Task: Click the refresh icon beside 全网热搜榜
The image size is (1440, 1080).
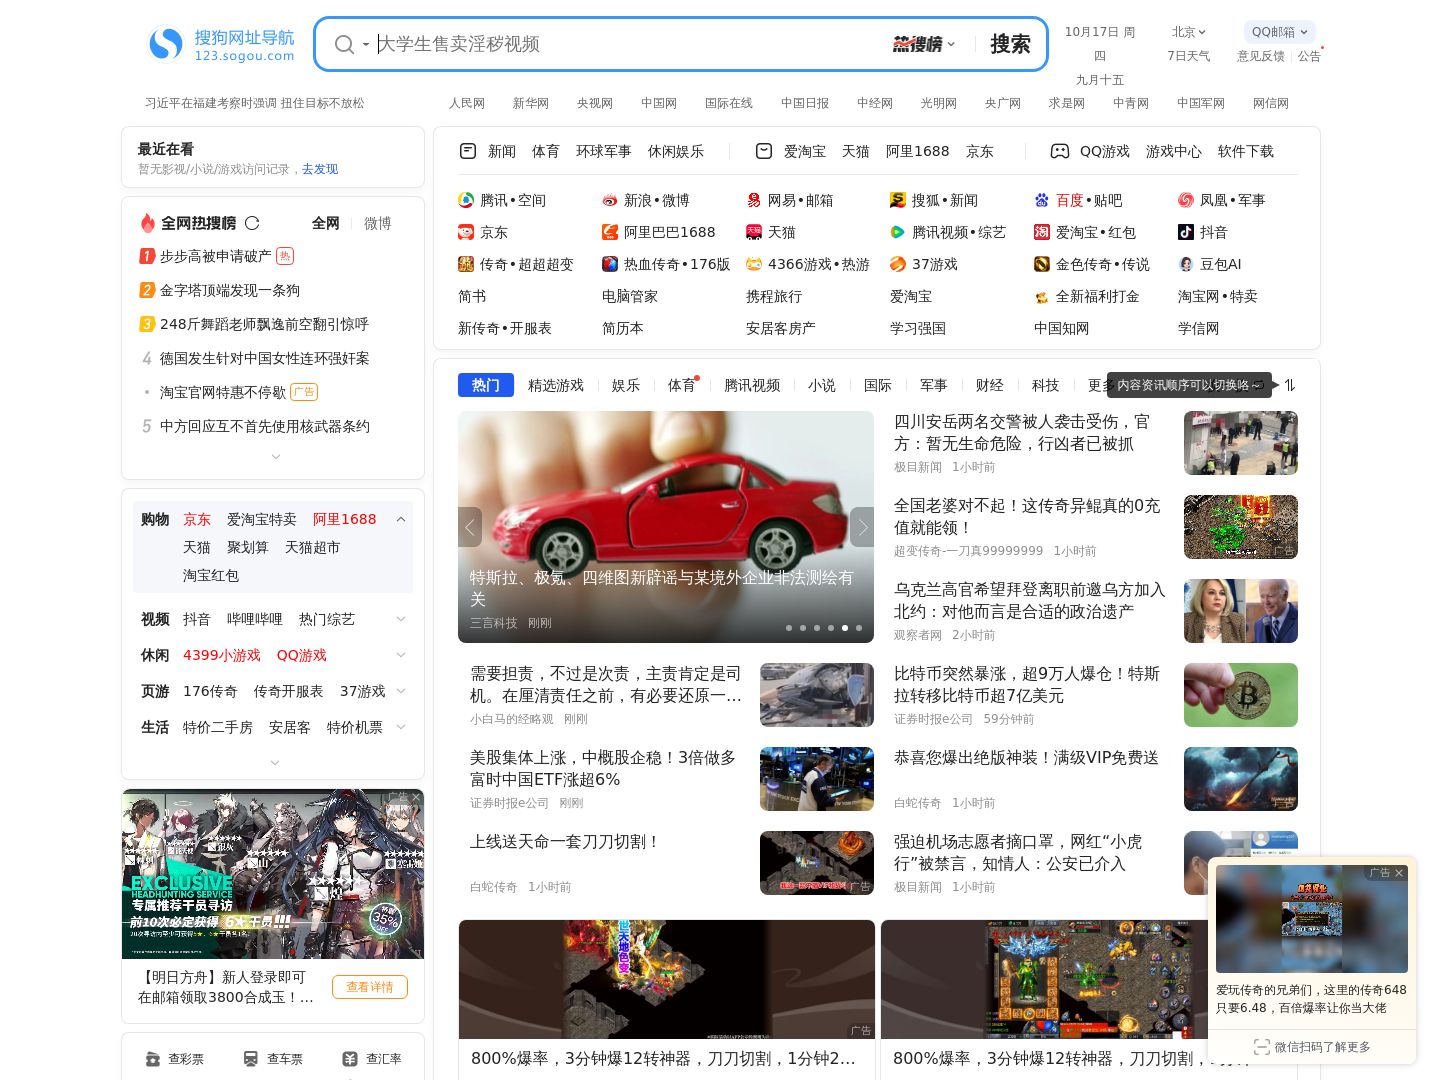Action: click(252, 223)
